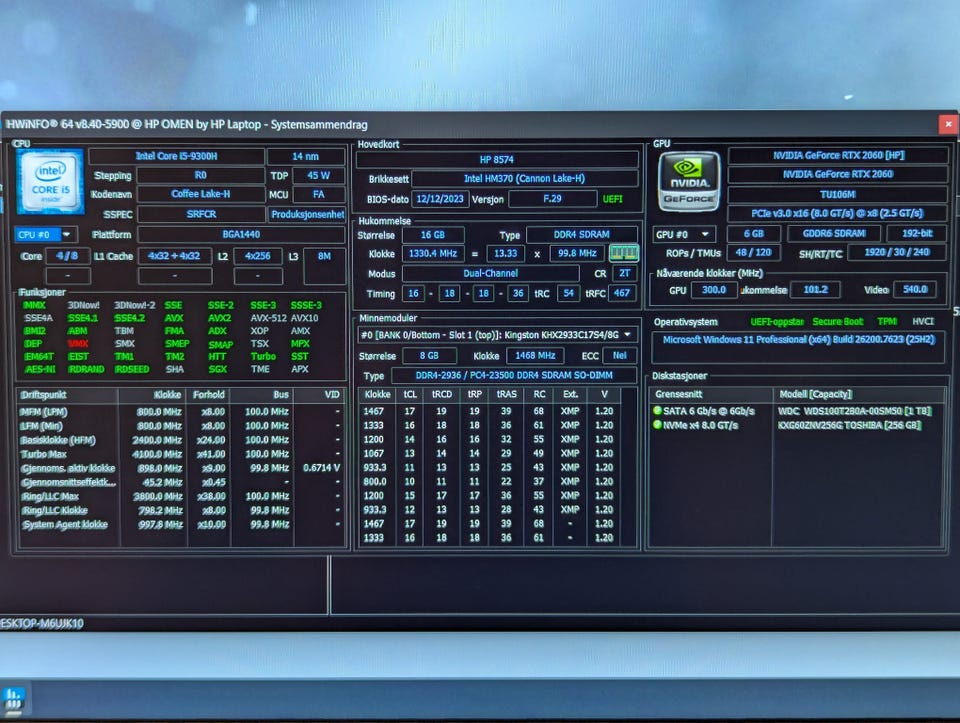The image size is (960, 723).
Task: Click the ROPs / TMUs 48 / 120 value
Action: (754, 252)
